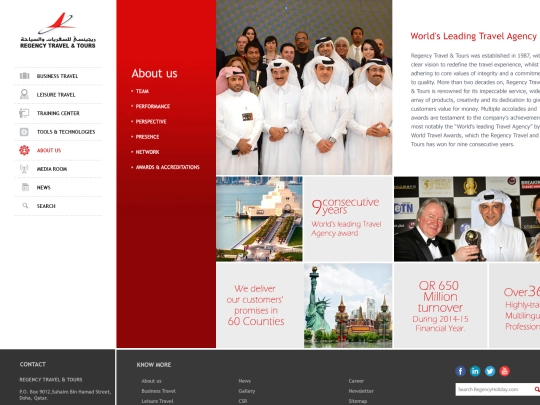This screenshot has width=540, height=405.
Task: Click the 60 Counties promise tile
Action: (x=260, y=306)
